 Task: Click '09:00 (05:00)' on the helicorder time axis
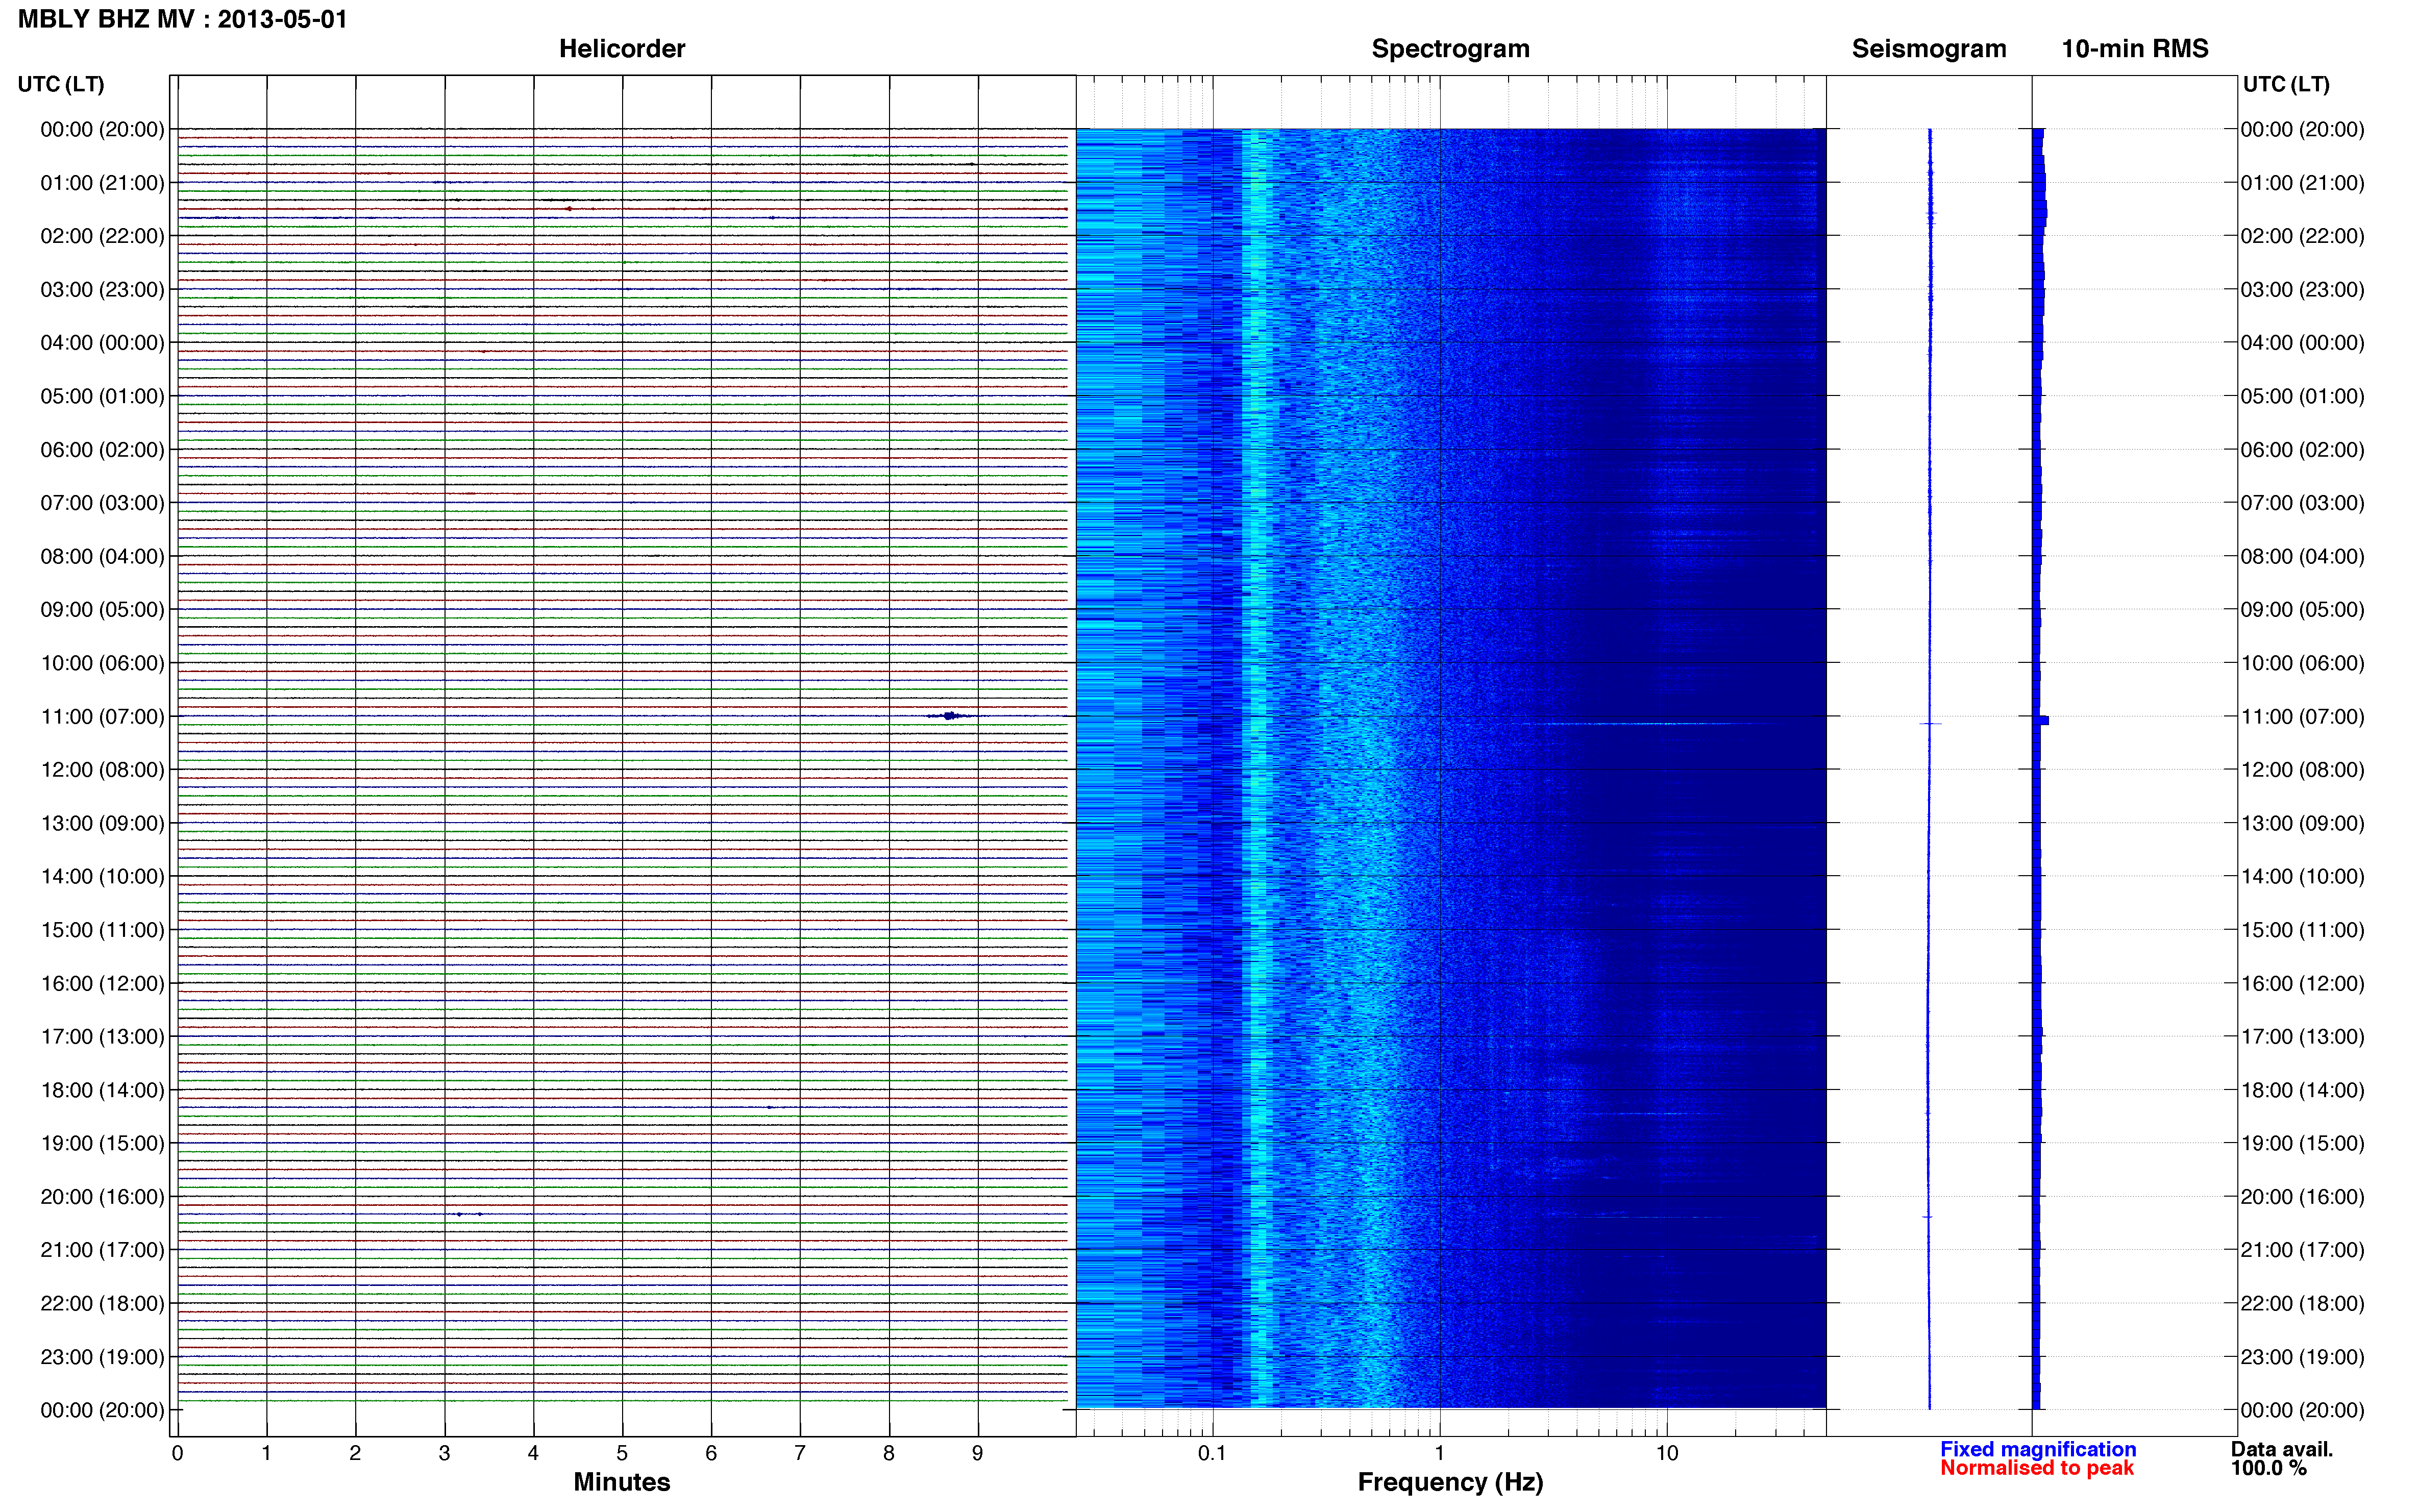(x=102, y=609)
